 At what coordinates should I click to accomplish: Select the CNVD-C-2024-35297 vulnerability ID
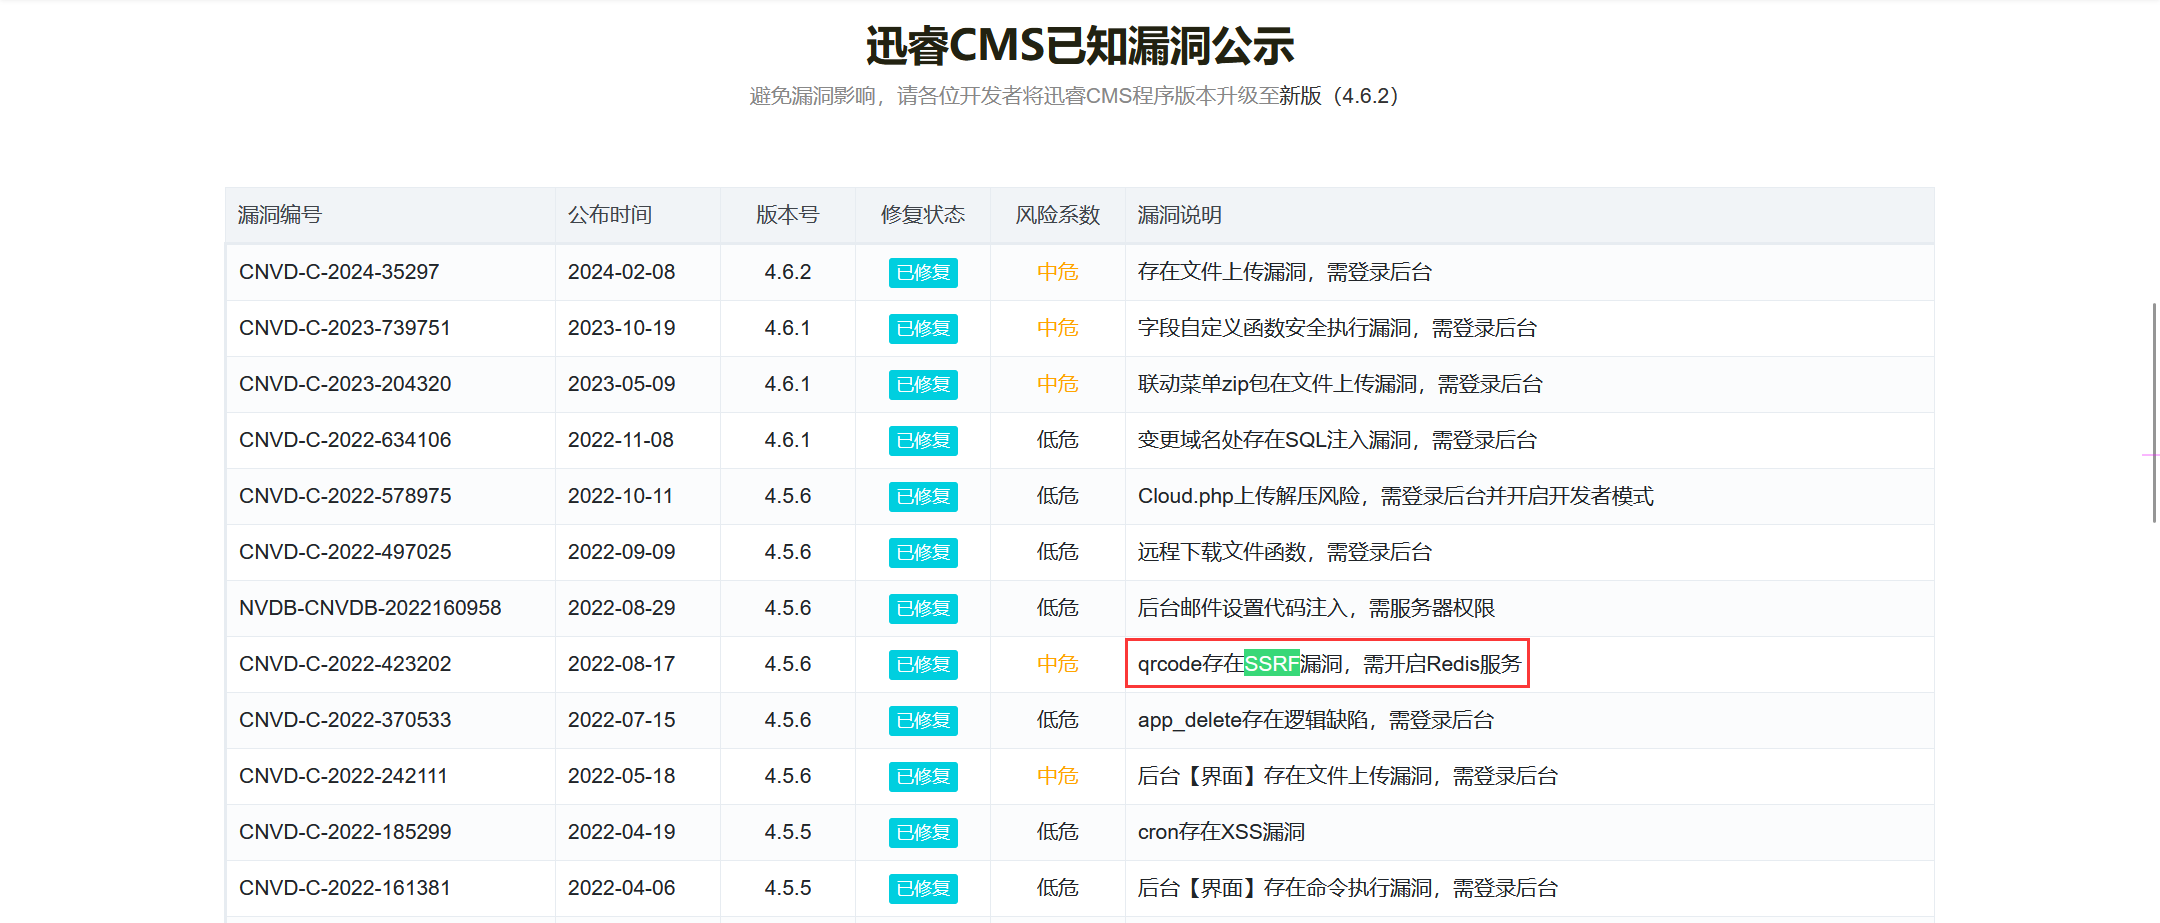339,272
